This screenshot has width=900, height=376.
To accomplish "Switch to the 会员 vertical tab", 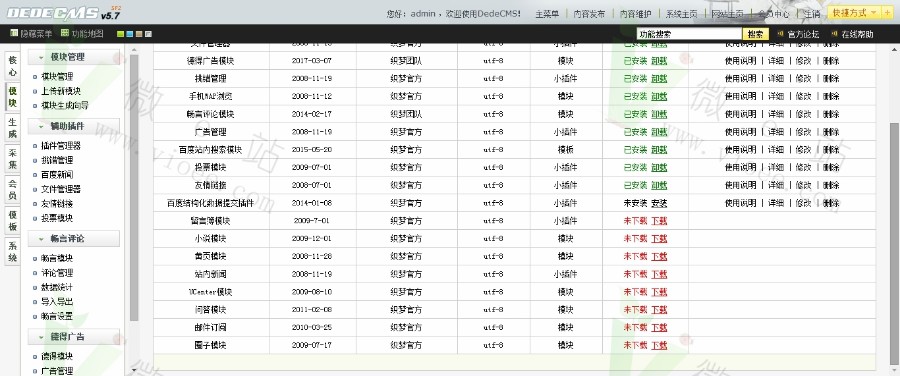I will [x=13, y=190].
